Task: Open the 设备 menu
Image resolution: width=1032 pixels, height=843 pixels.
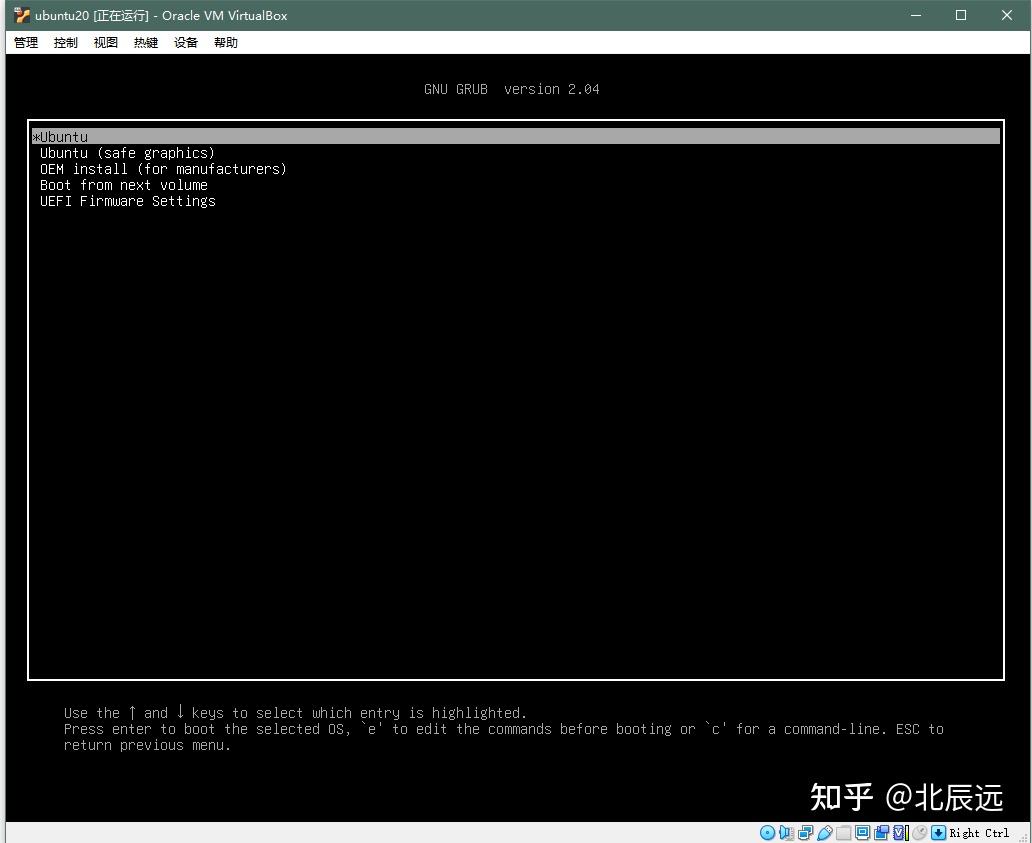Action: click(186, 43)
